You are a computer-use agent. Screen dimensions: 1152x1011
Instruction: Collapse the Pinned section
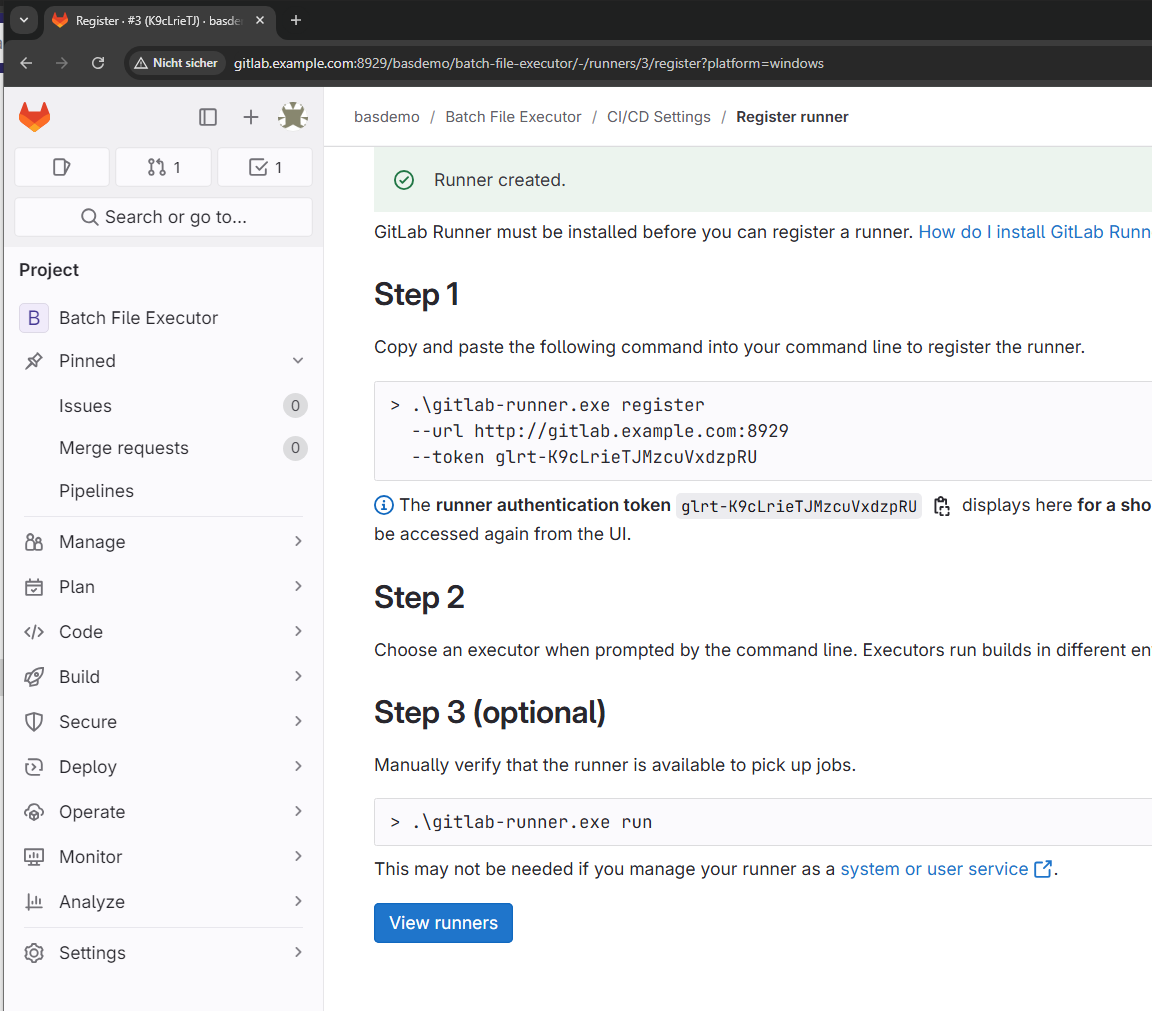[x=297, y=361]
